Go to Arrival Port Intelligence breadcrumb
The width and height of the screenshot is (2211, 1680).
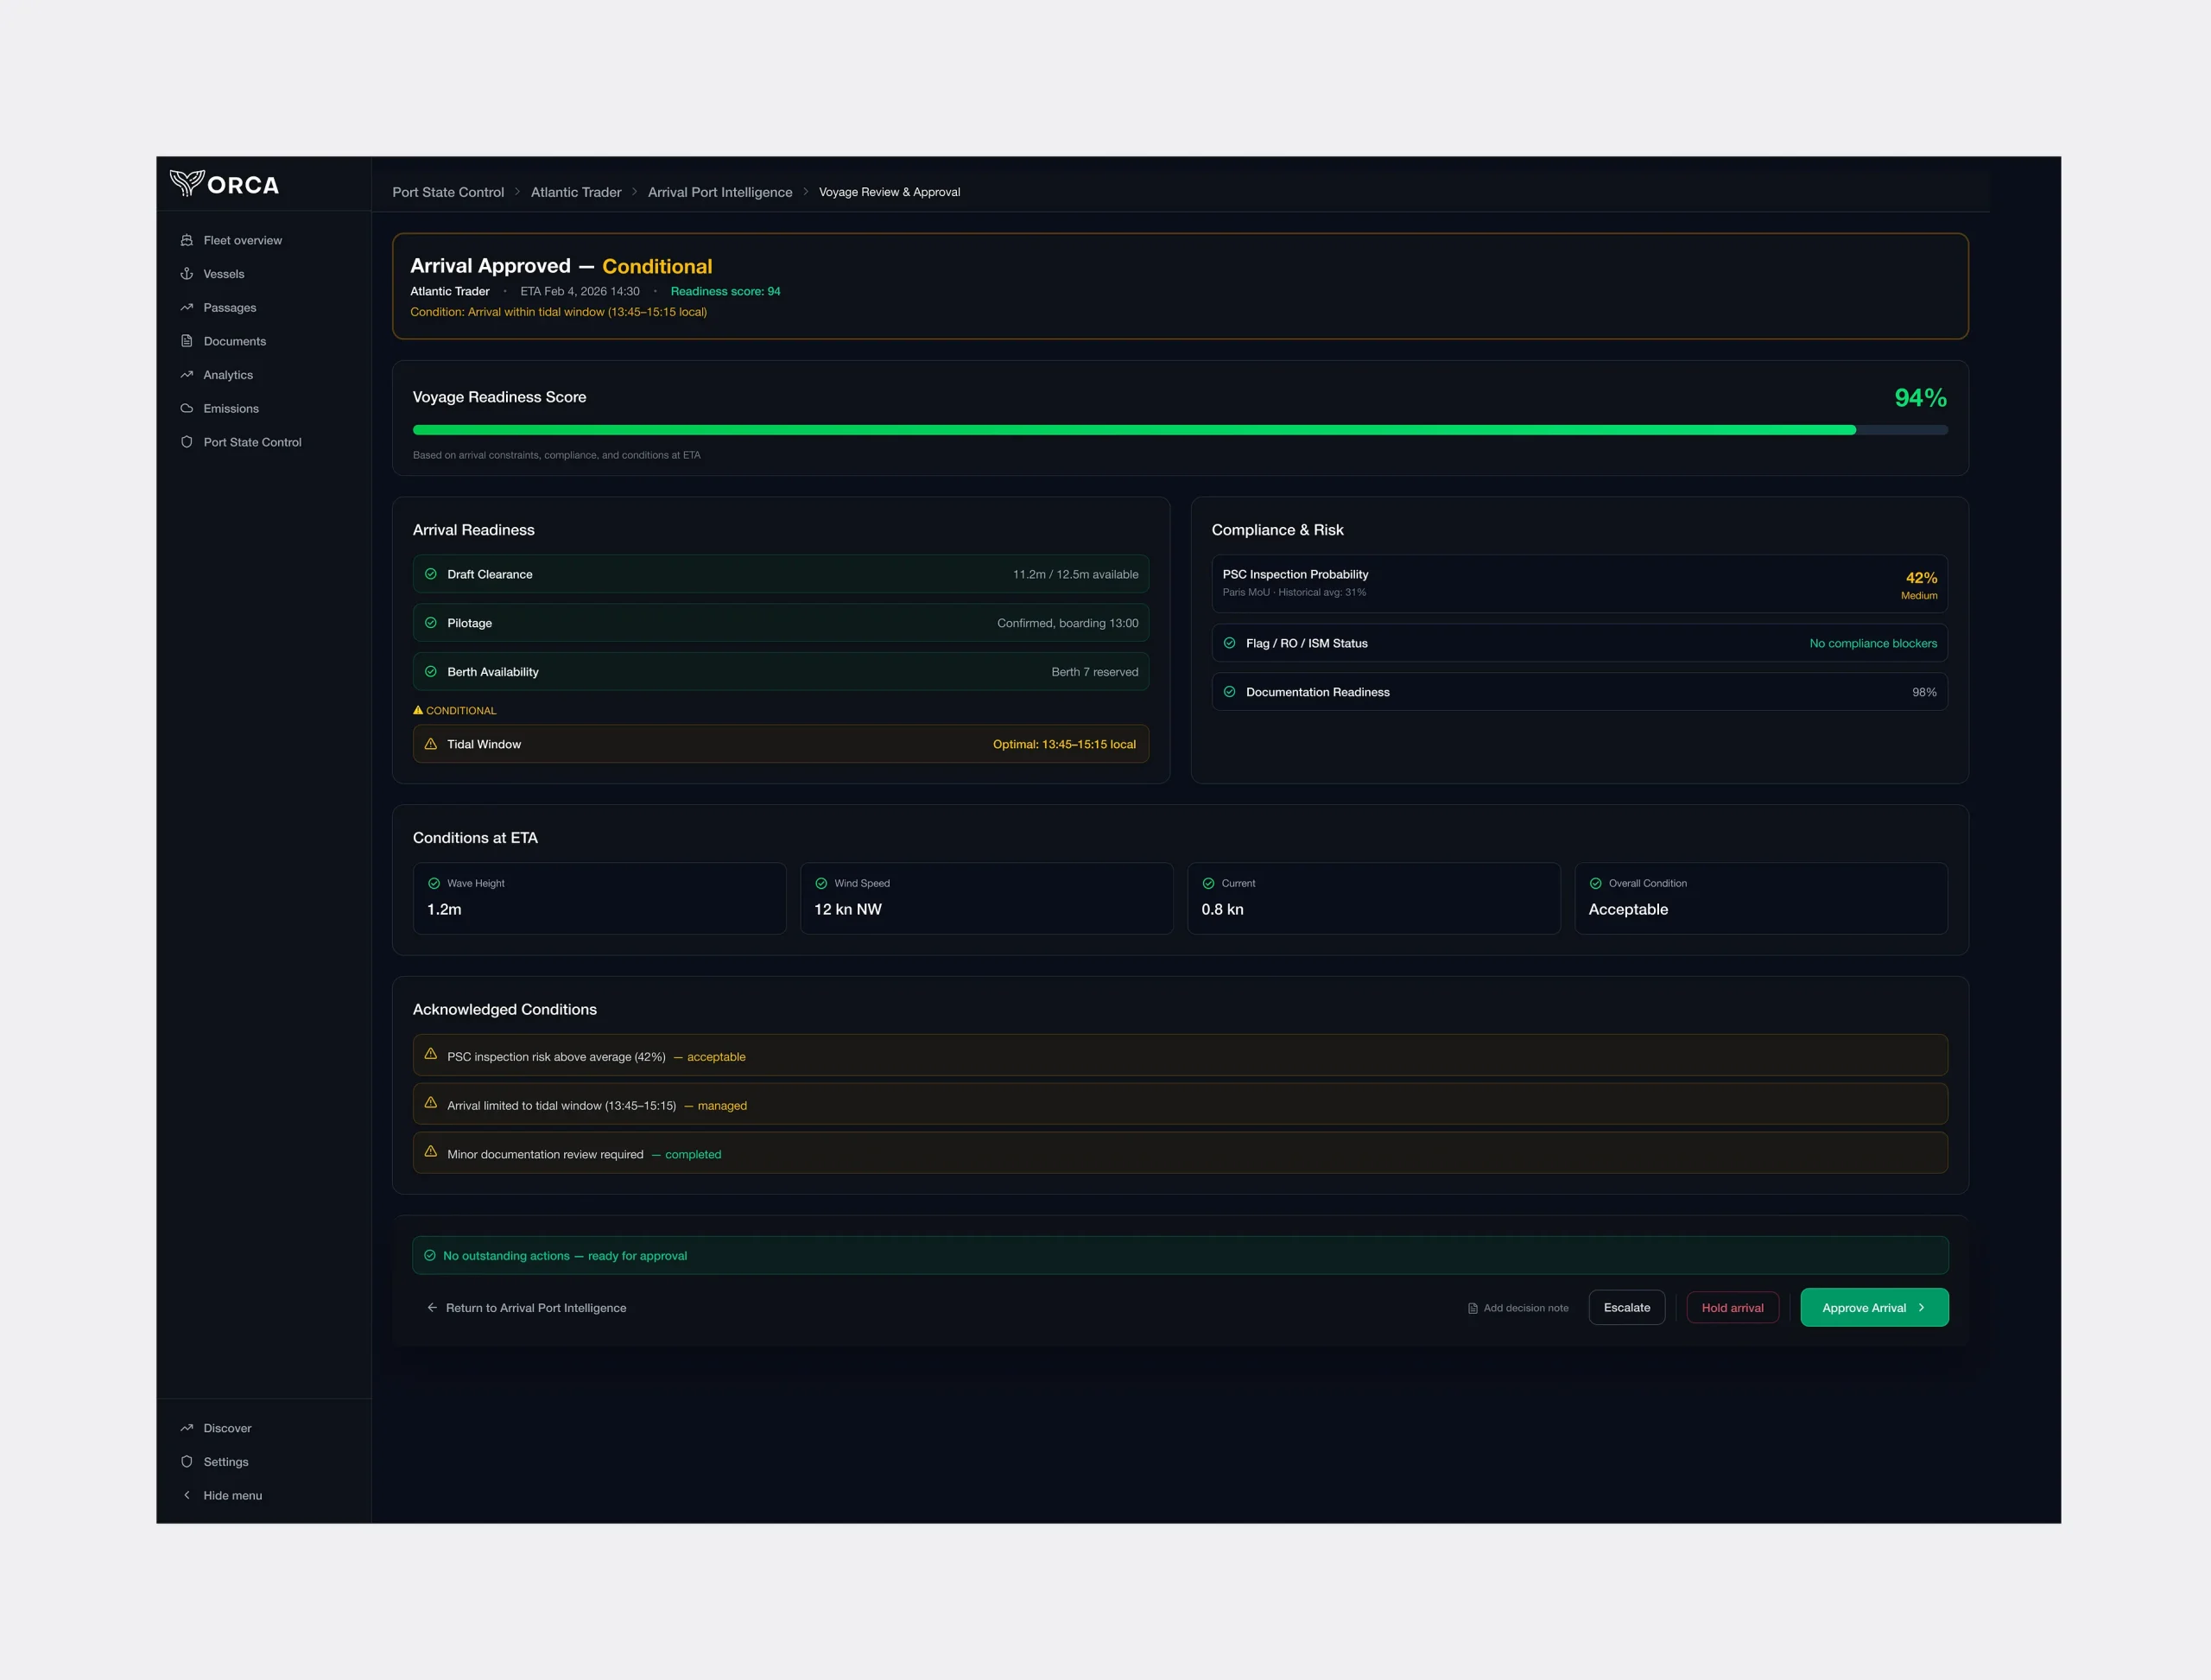point(720,192)
